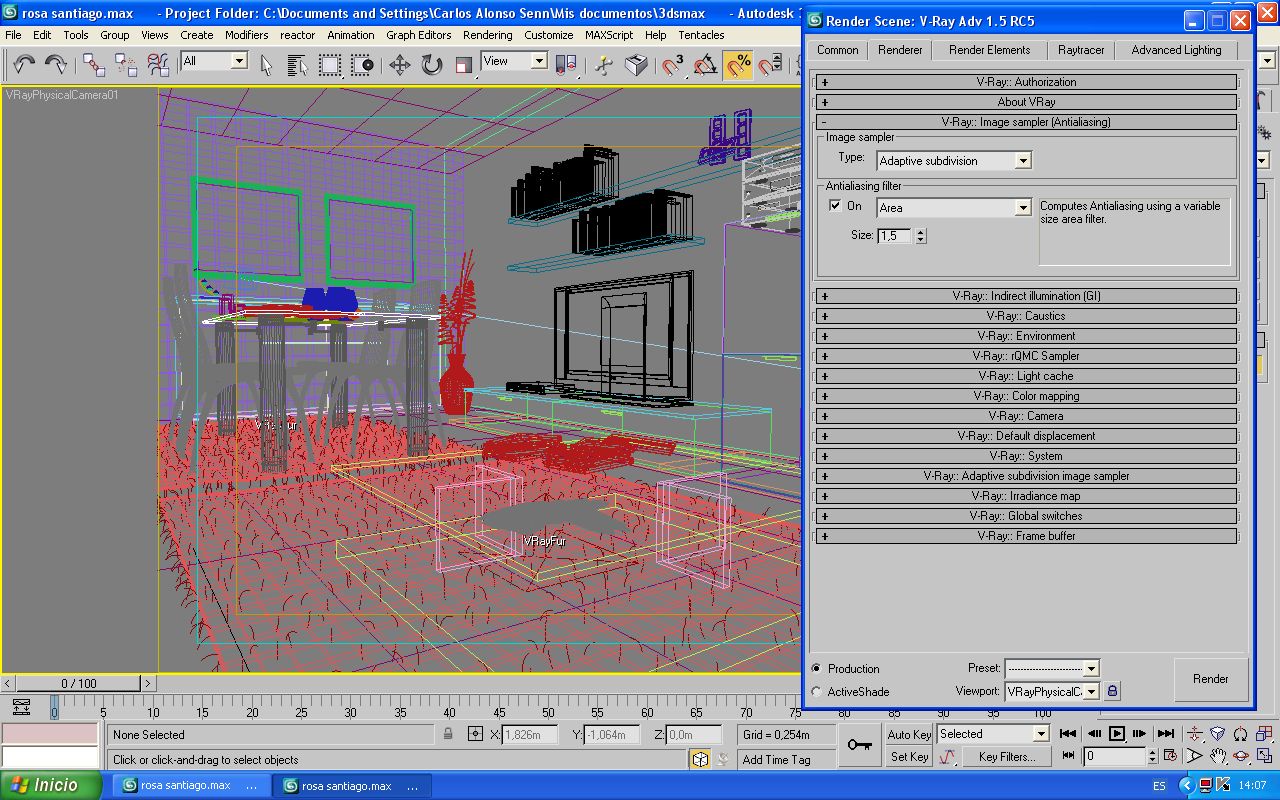Expand the V-Ray:: Indirect illumination (GI) rollout

click(x=1027, y=296)
